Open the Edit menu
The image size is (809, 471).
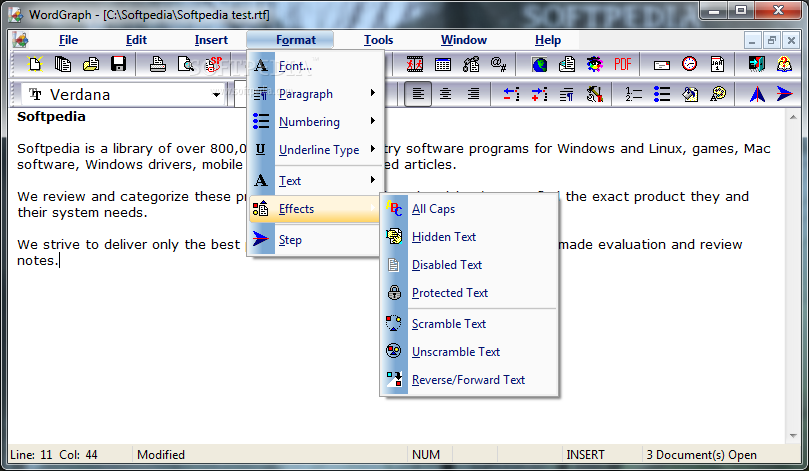pos(136,40)
